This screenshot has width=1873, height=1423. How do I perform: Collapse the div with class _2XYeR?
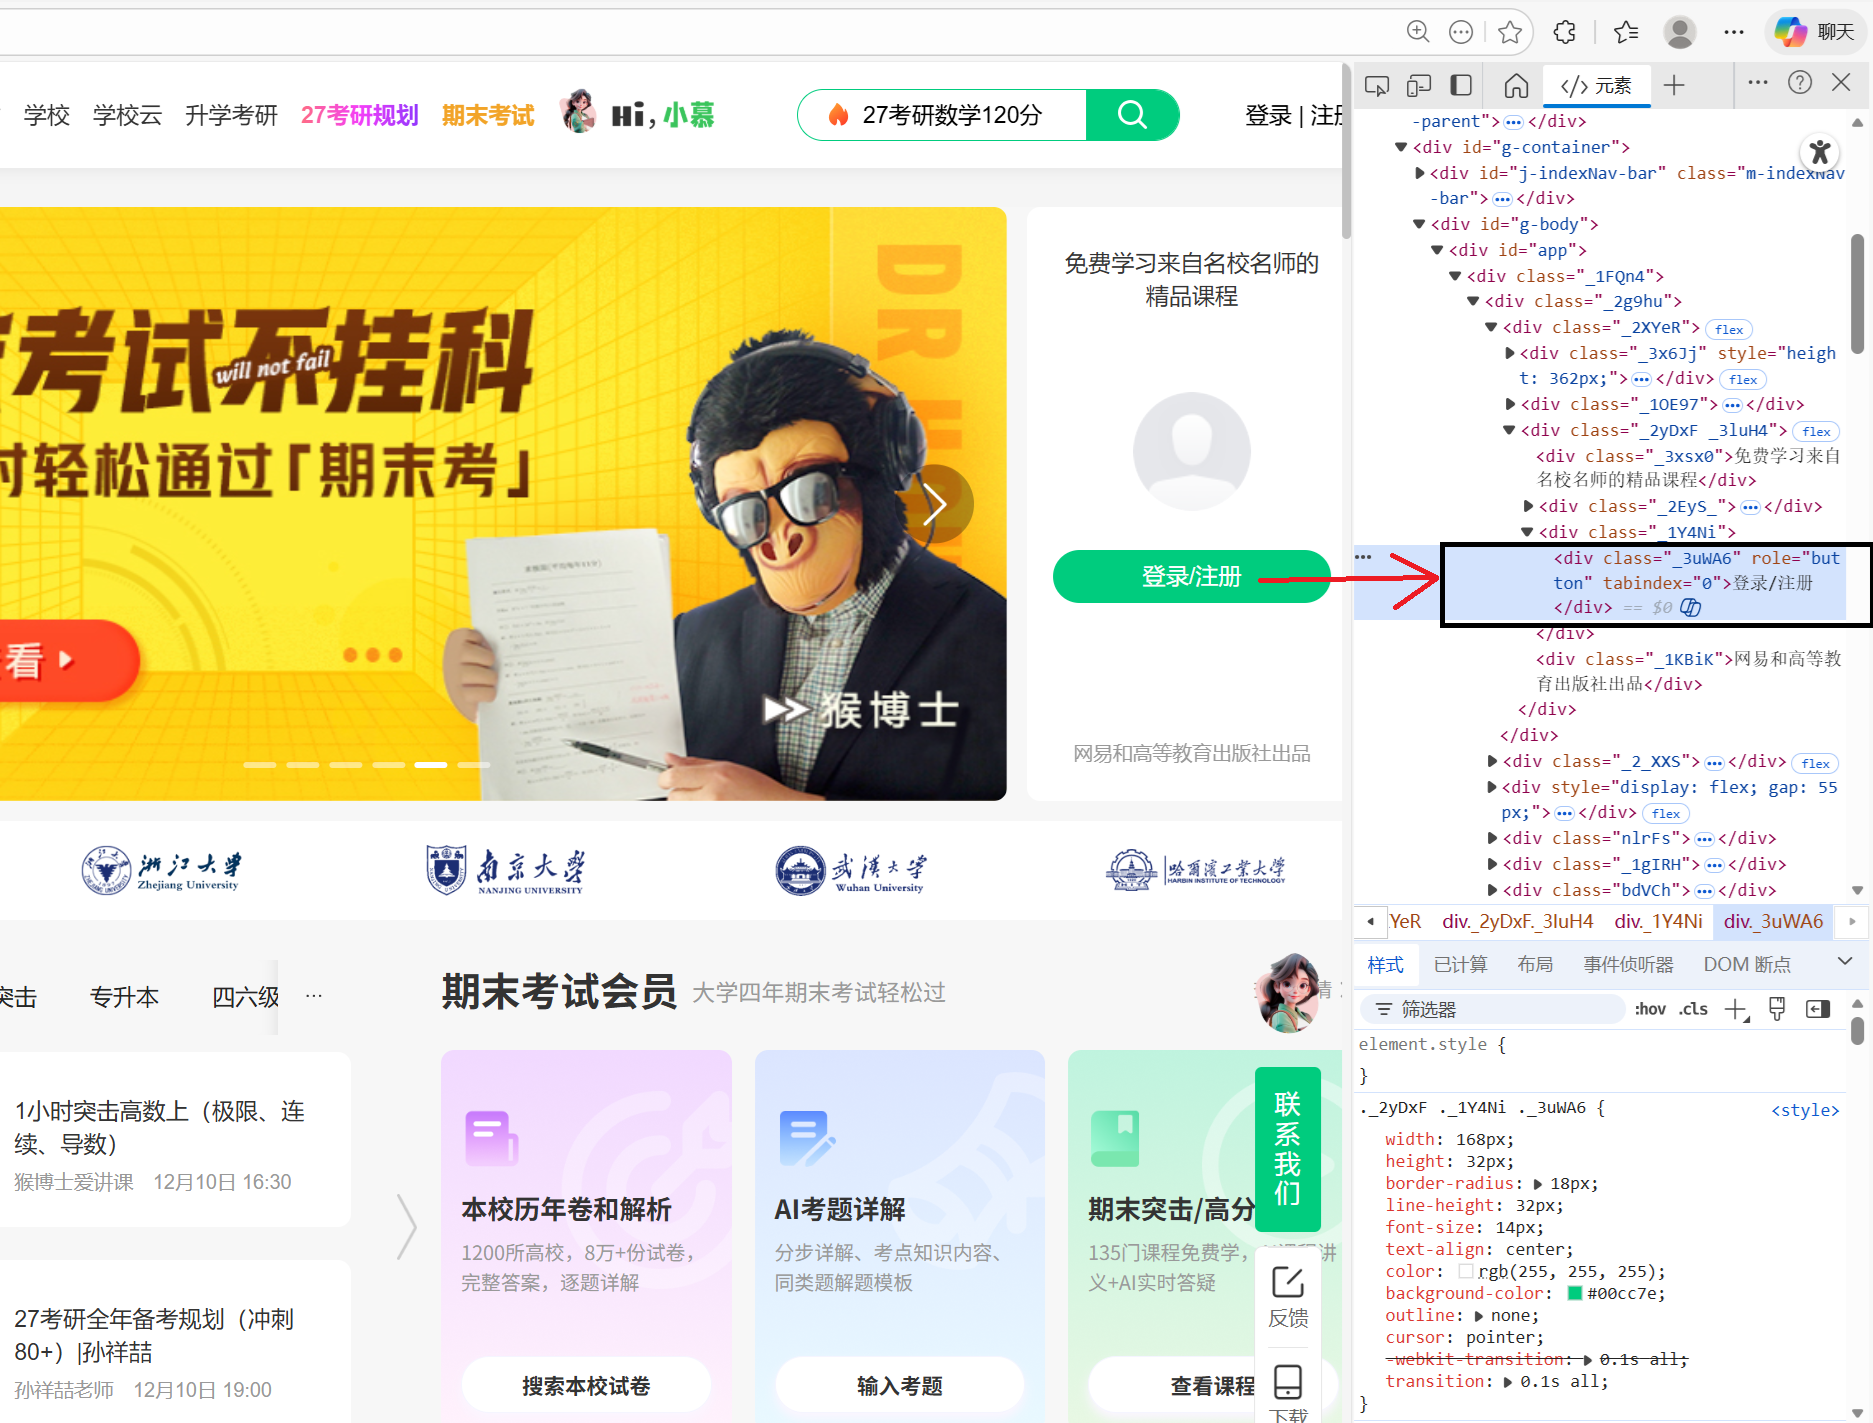pyautogui.click(x=1493, y=327)
